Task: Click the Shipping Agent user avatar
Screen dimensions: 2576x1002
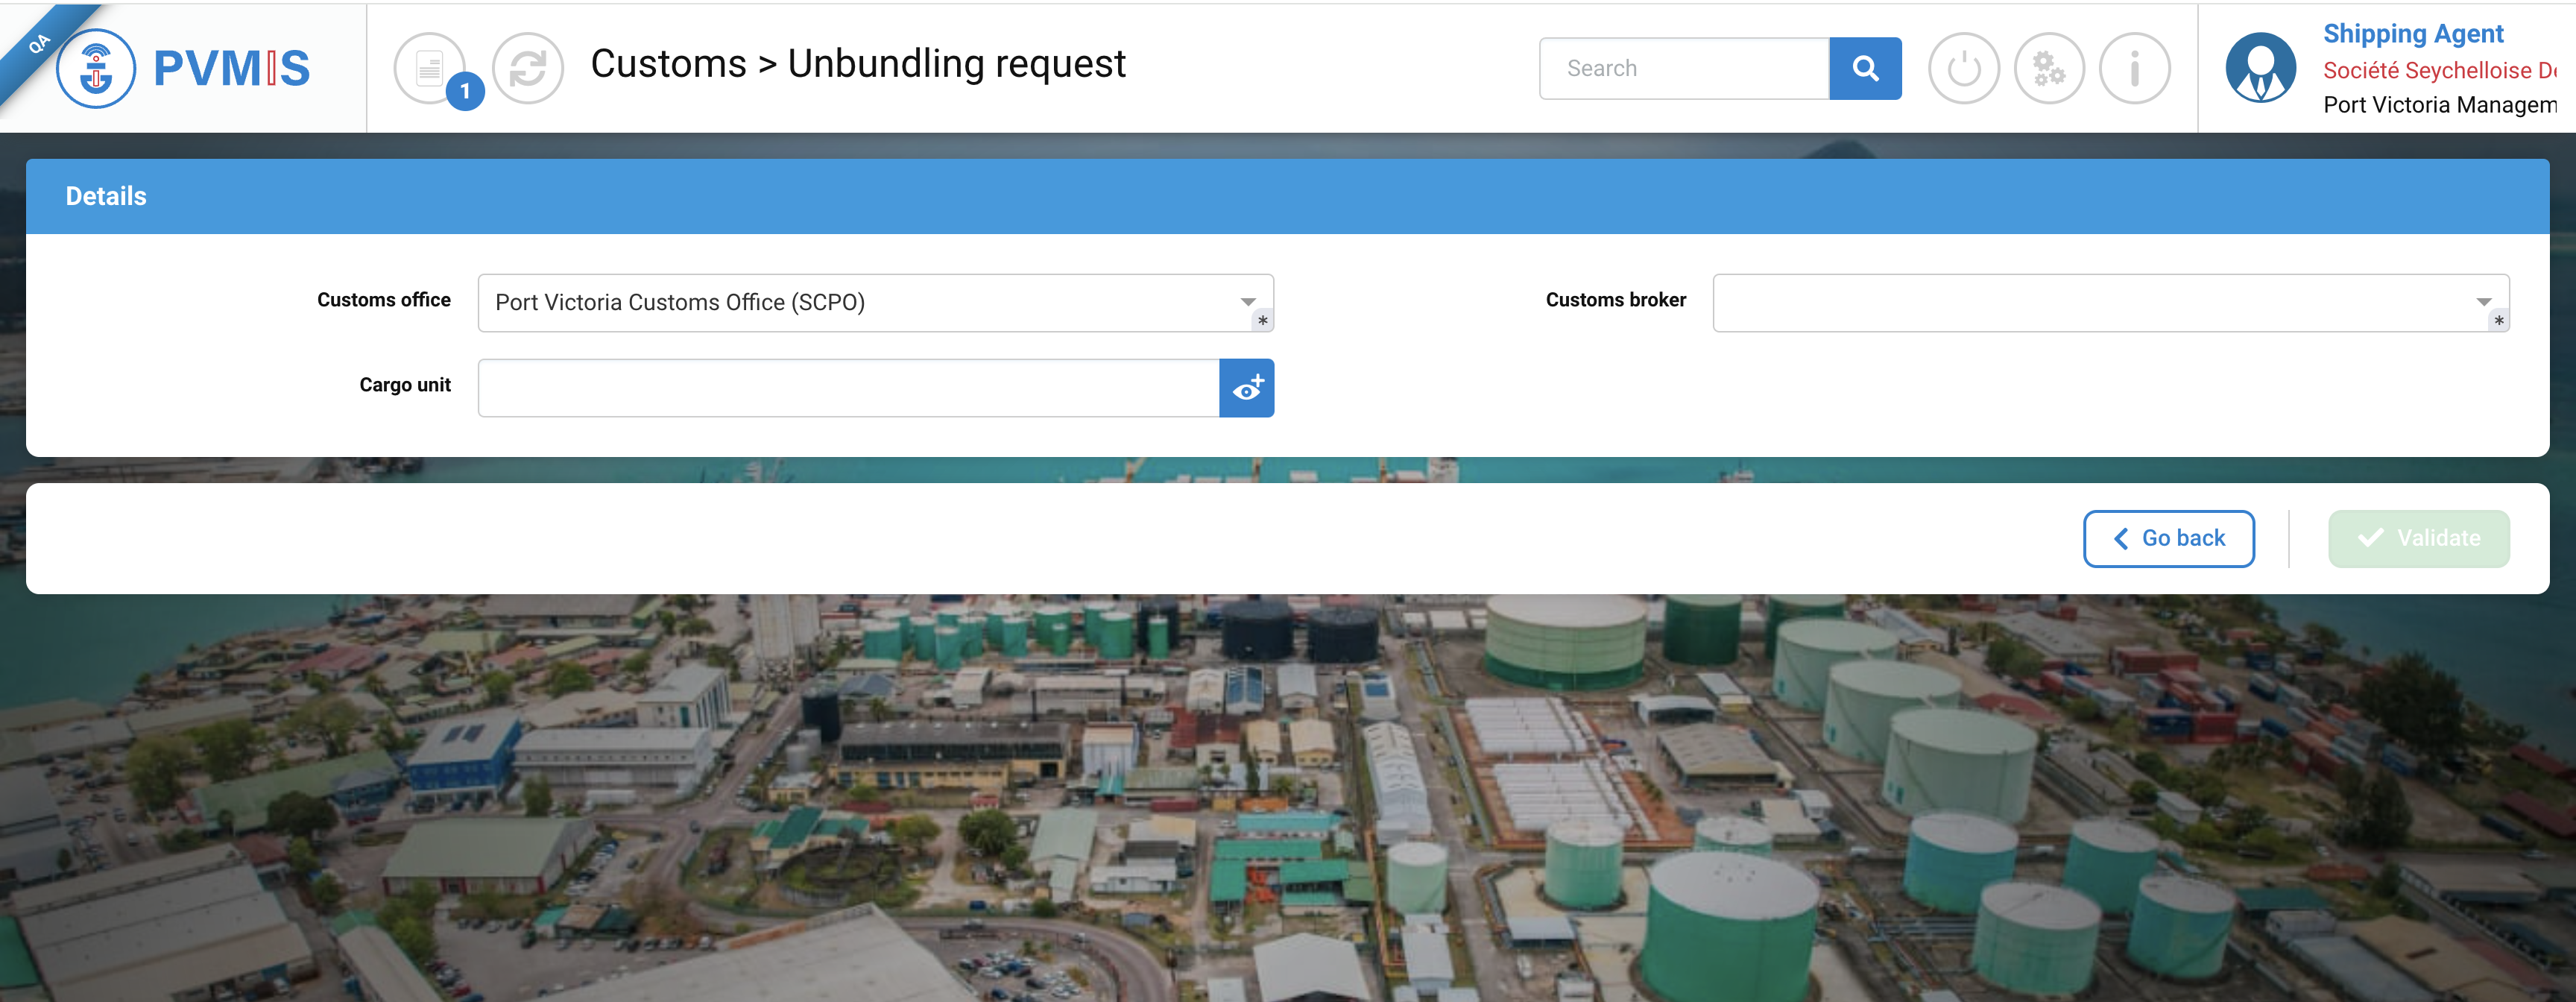Action: [2259, 68]
